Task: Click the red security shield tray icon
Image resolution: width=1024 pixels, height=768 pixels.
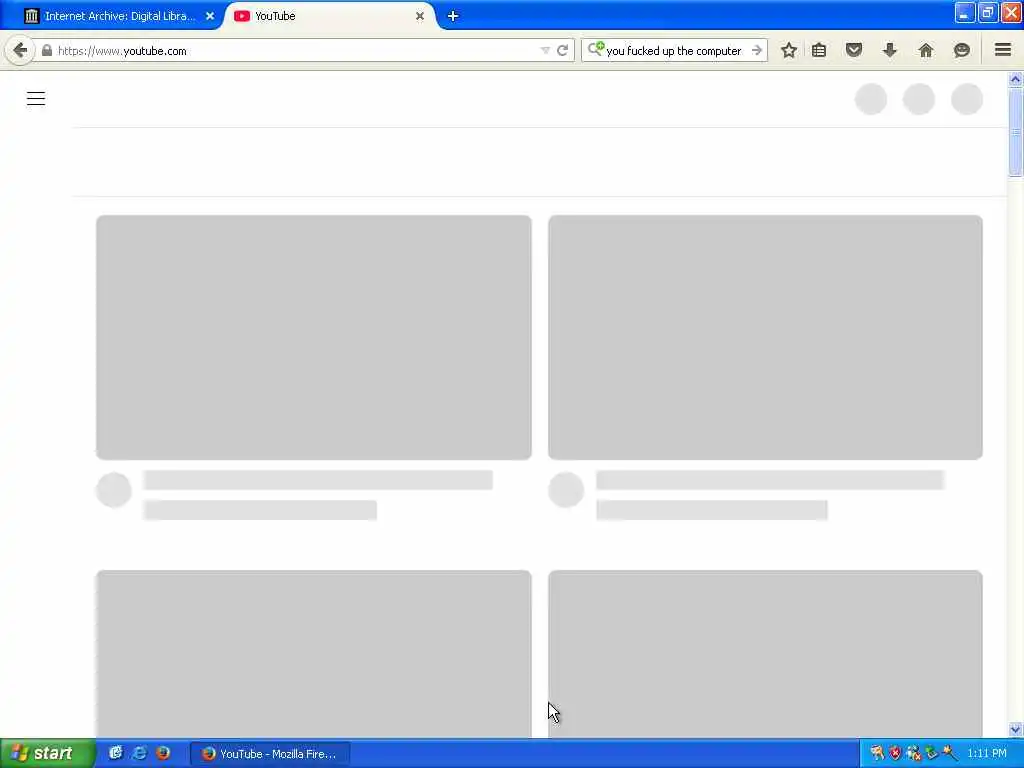Action: point(895,753)
